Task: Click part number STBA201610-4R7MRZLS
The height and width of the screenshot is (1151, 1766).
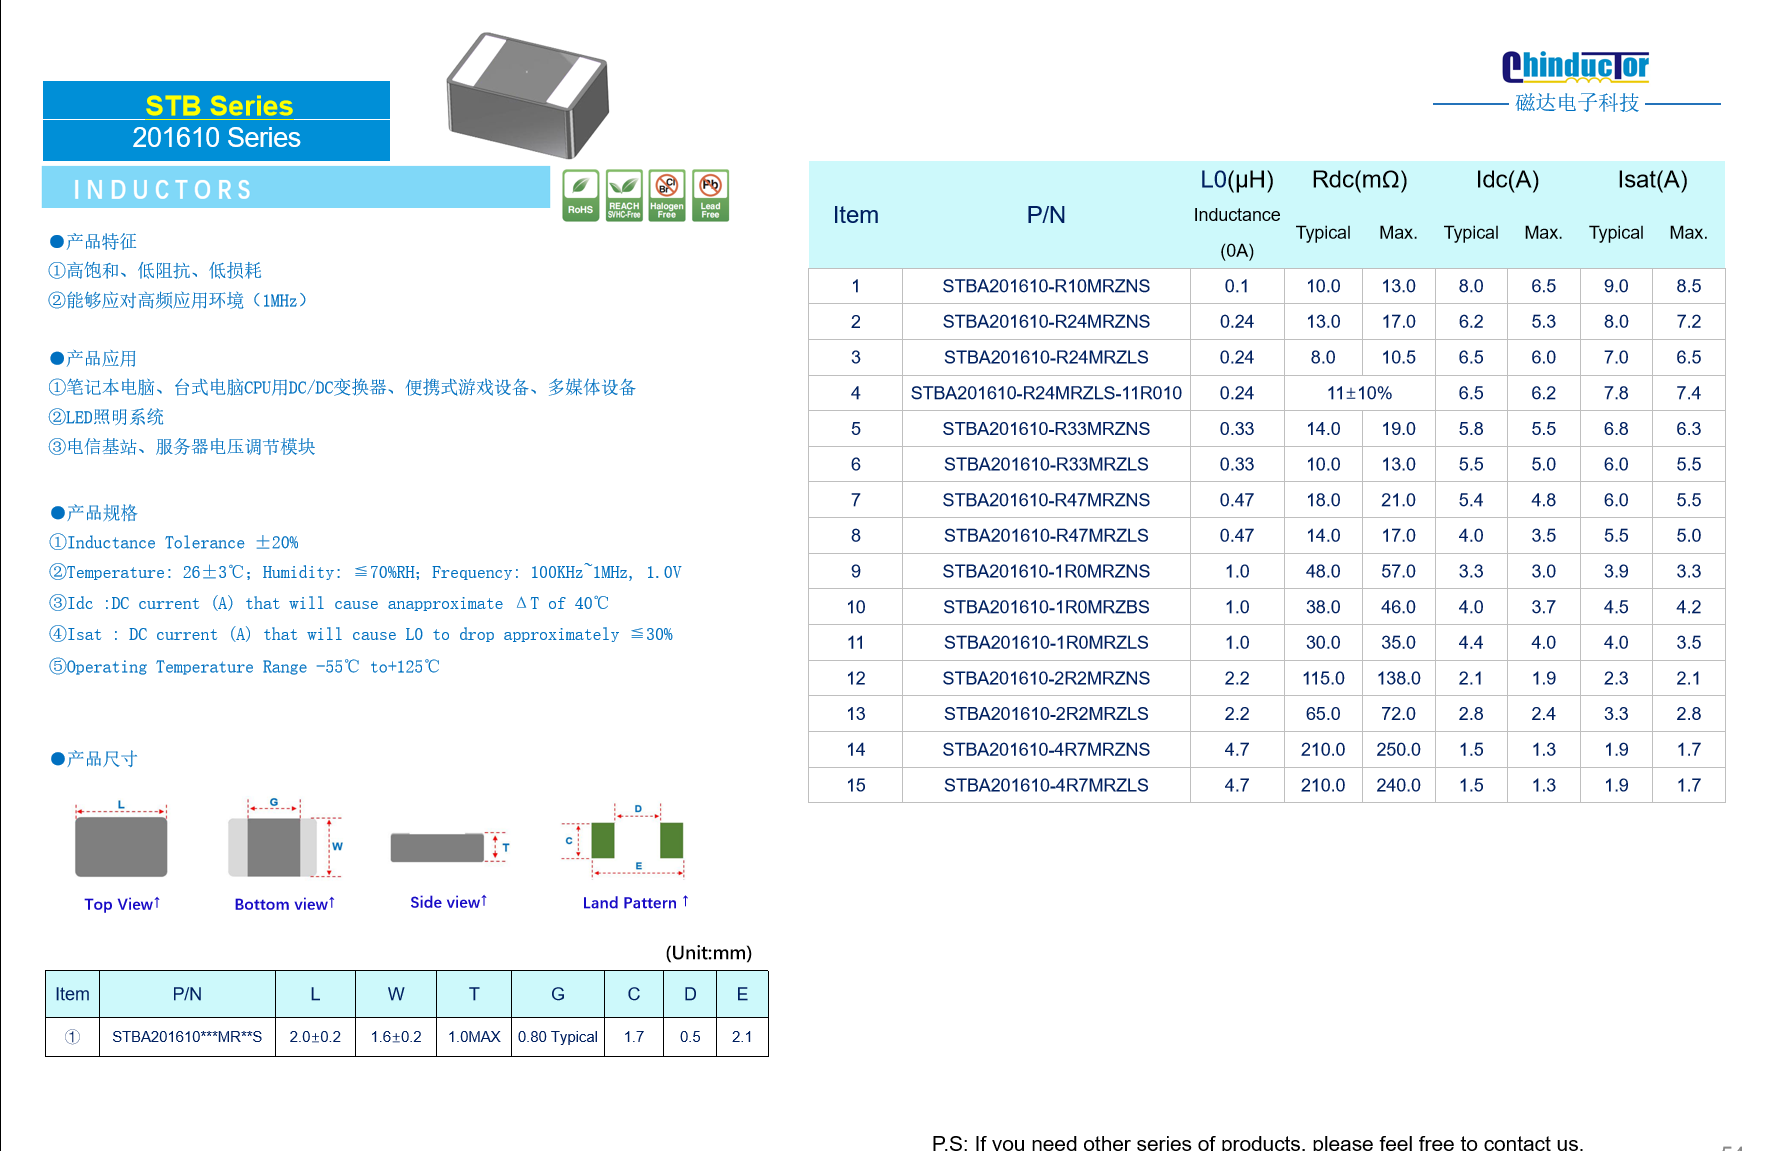Action: [1046, 786]
